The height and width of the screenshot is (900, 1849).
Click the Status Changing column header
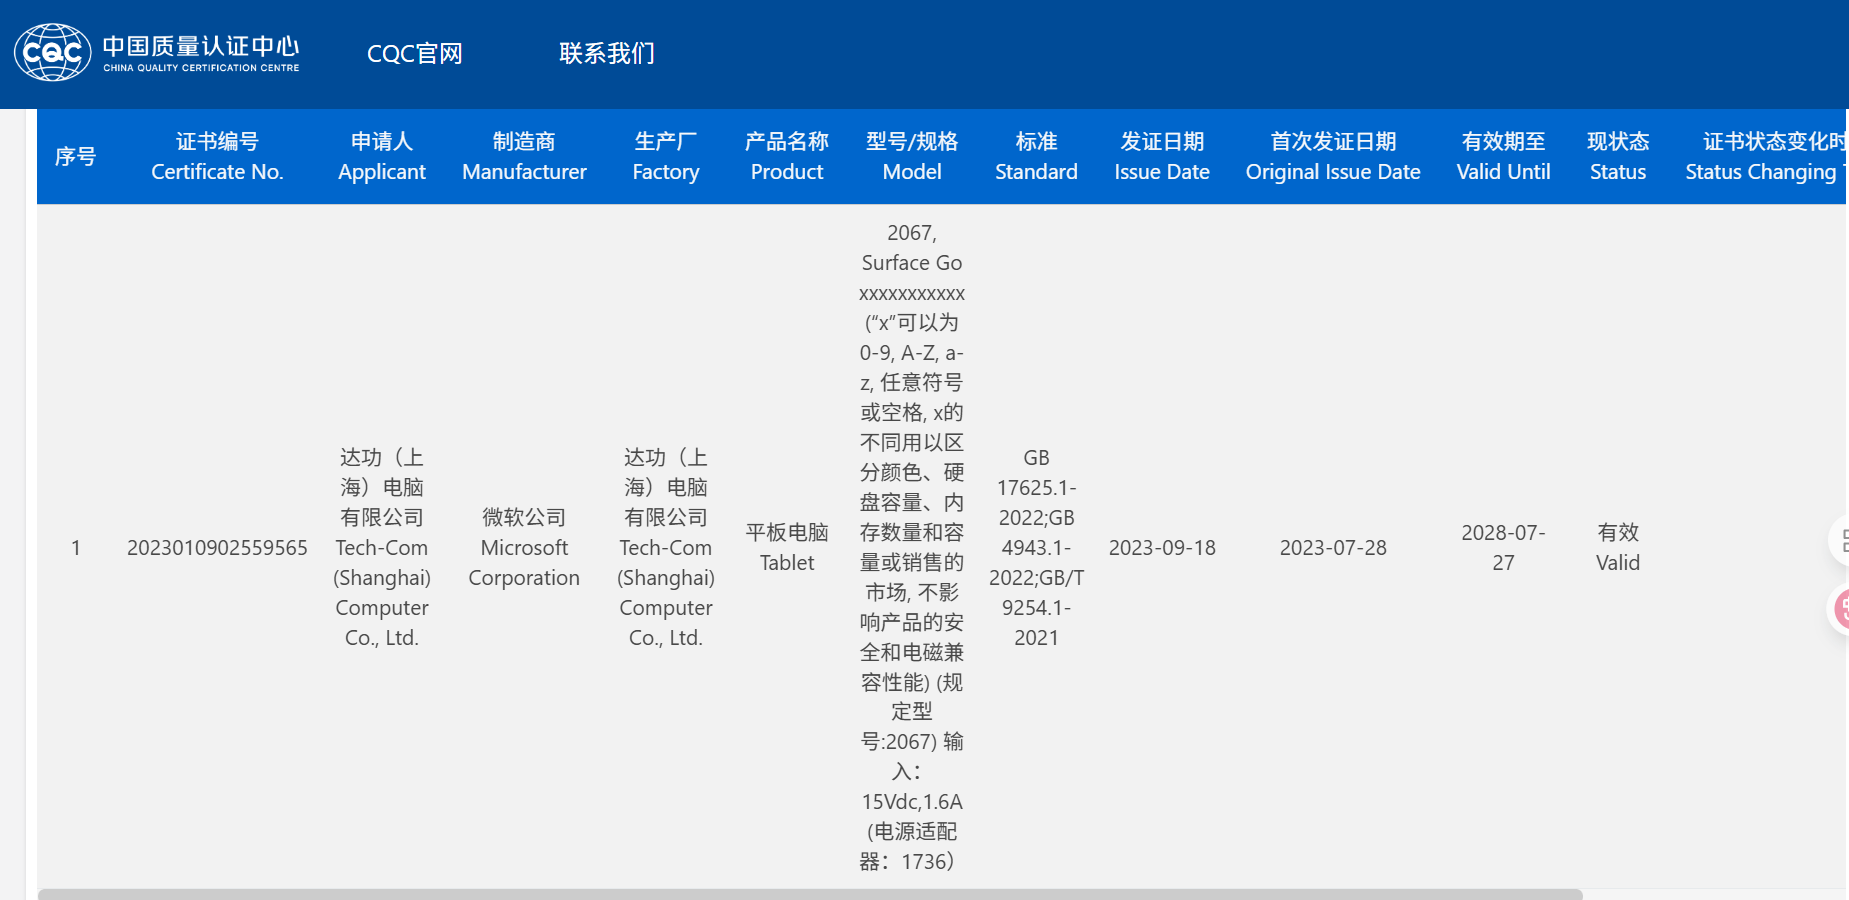(x=1764, y=157)
